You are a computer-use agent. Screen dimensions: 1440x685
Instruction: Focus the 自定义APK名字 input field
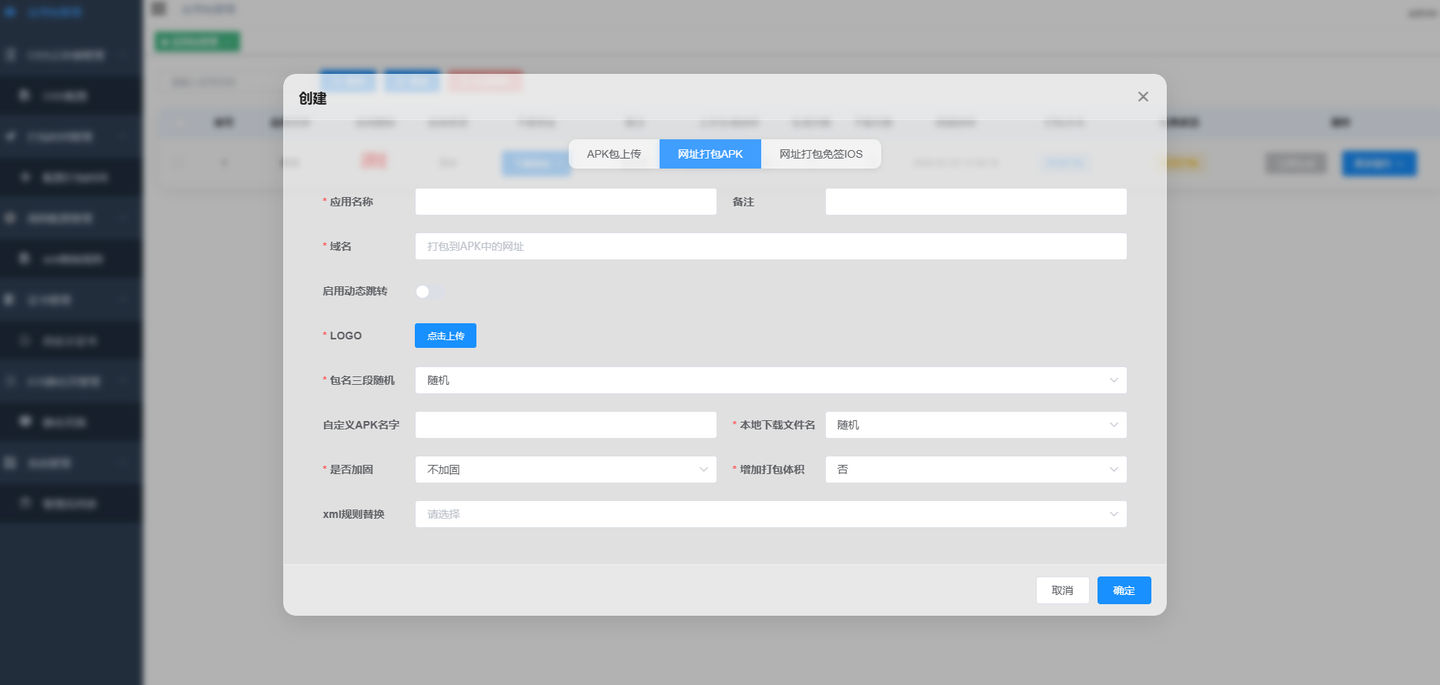coord(566,425)
